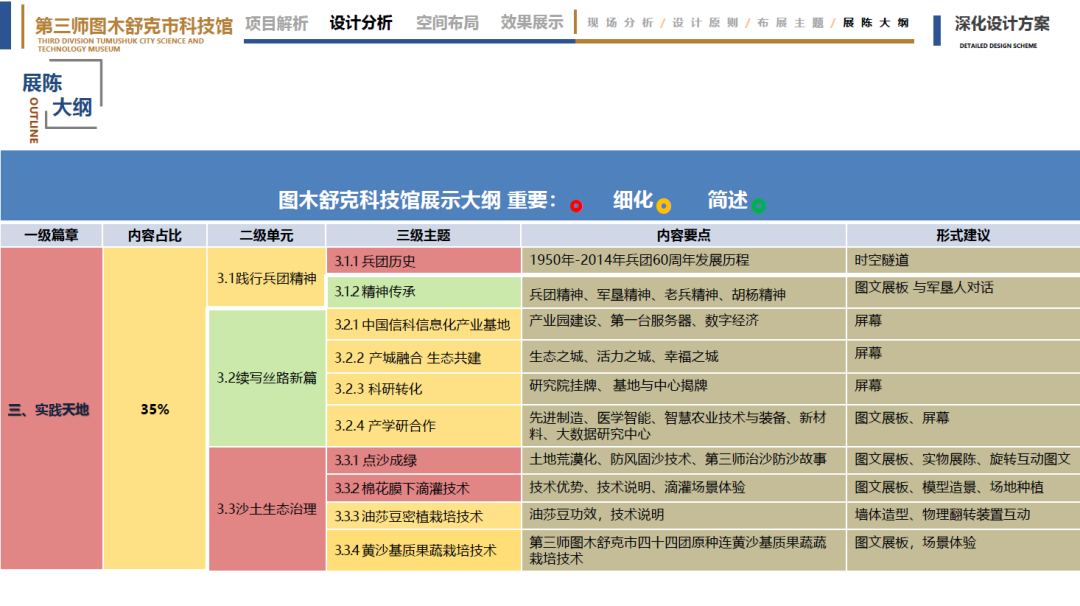Click 四十四团原种连 content cell
The width and height of the screenshot is (1080, 606).
pyautogui.click(x=683, y=550)
